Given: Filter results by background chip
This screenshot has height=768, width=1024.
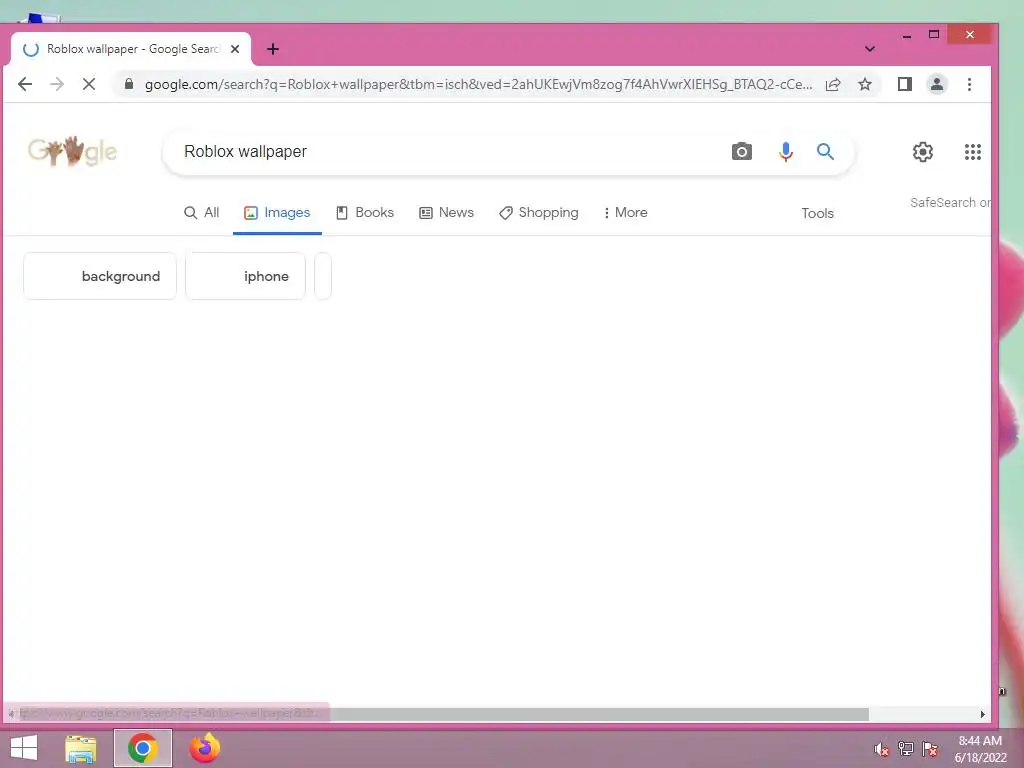Looking at the screenshot, I should coord(100,276).
